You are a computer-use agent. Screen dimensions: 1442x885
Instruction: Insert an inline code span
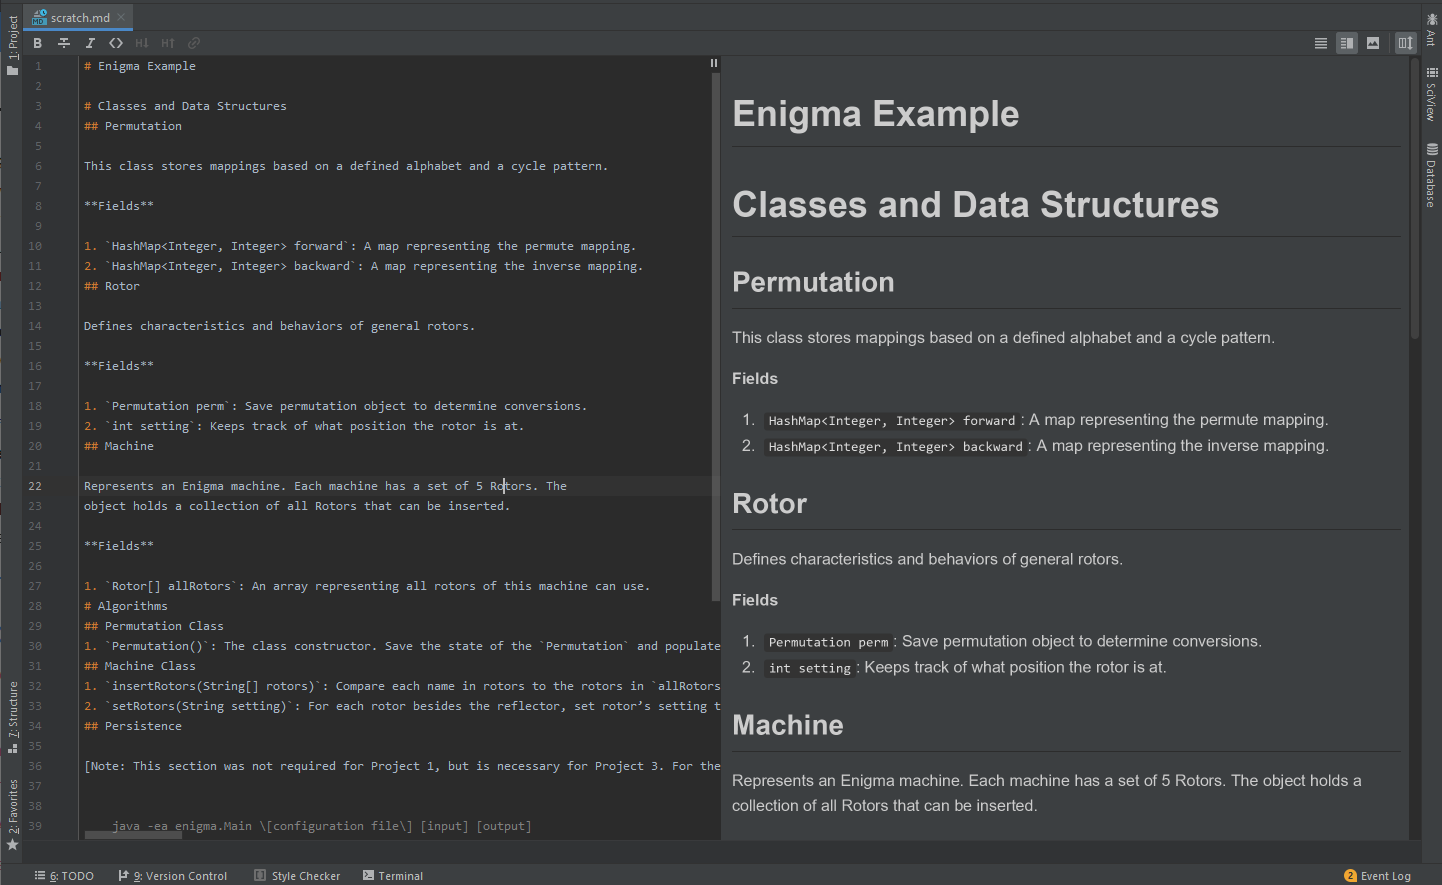(115, 43)
